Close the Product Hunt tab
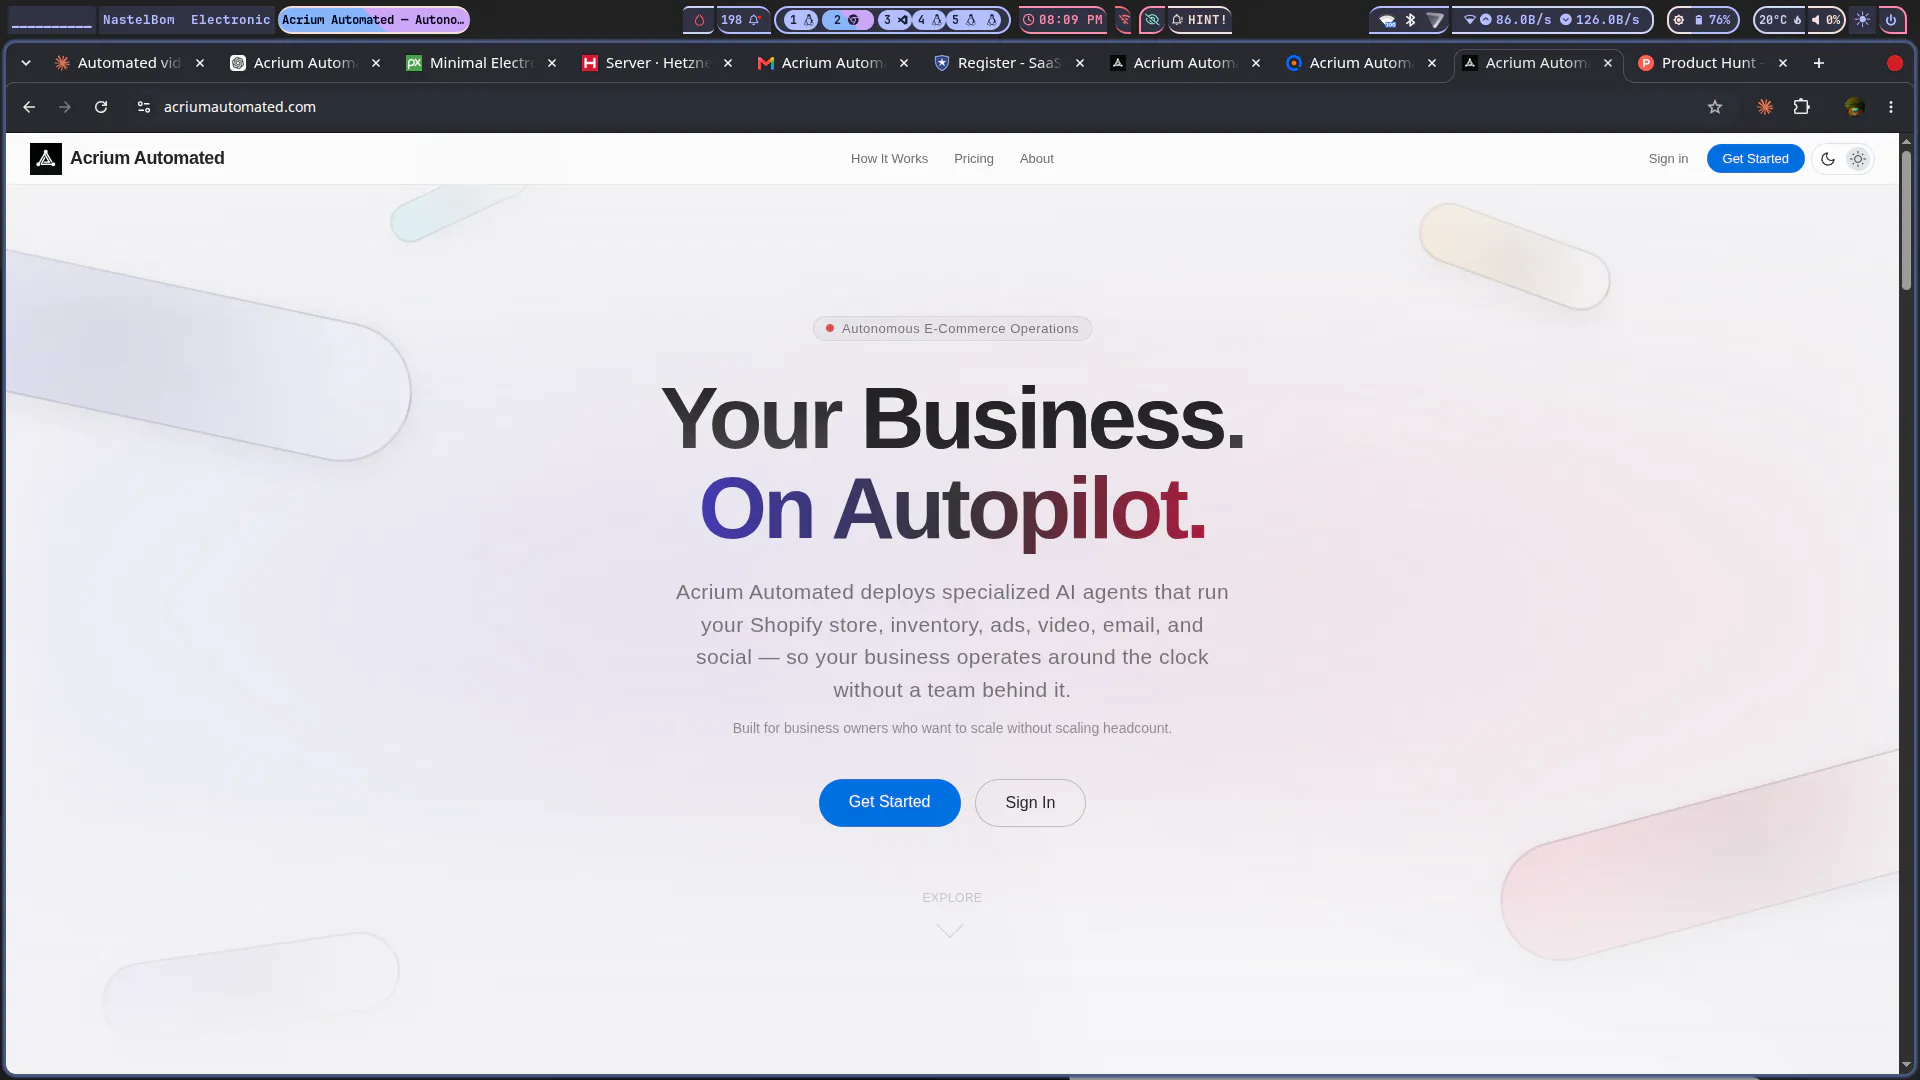1920x1080 pixels. tap(1783, 63)
